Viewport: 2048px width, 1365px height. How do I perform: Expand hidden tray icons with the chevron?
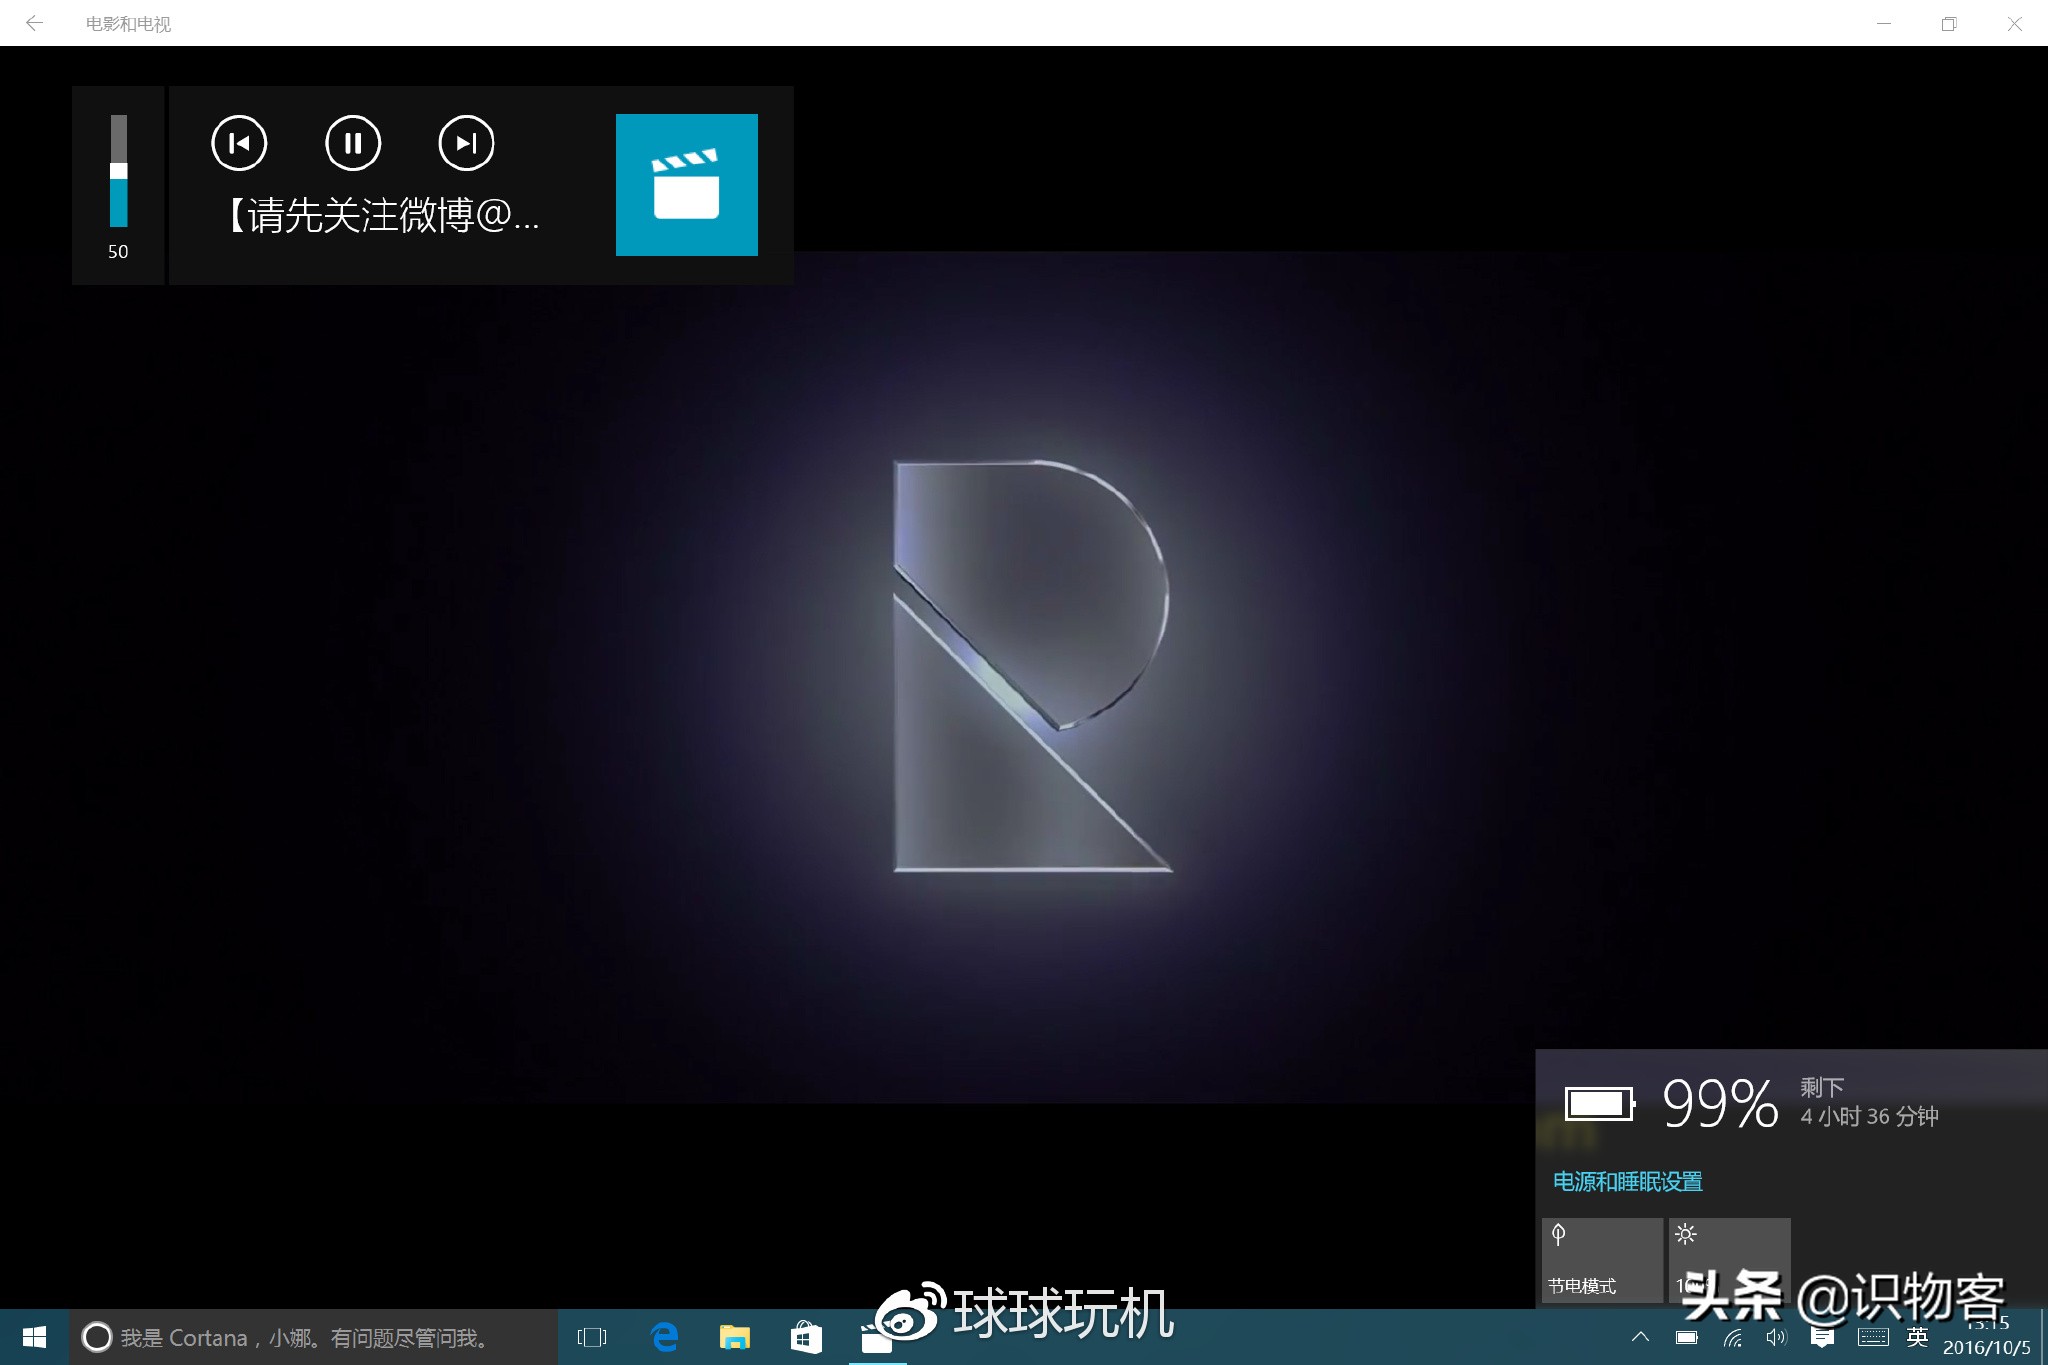pyautogui.click(x=1641, y=1337)
